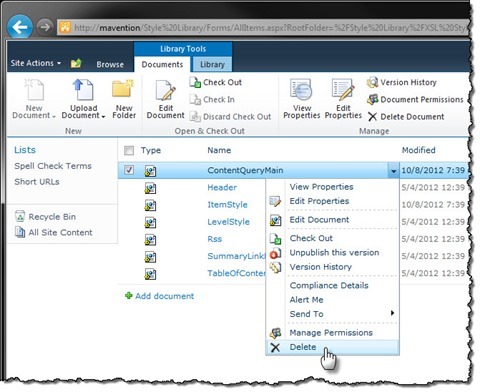
Task: Select the Library ribbon tab
Action: pyautogui.click(x=212, y=64)
